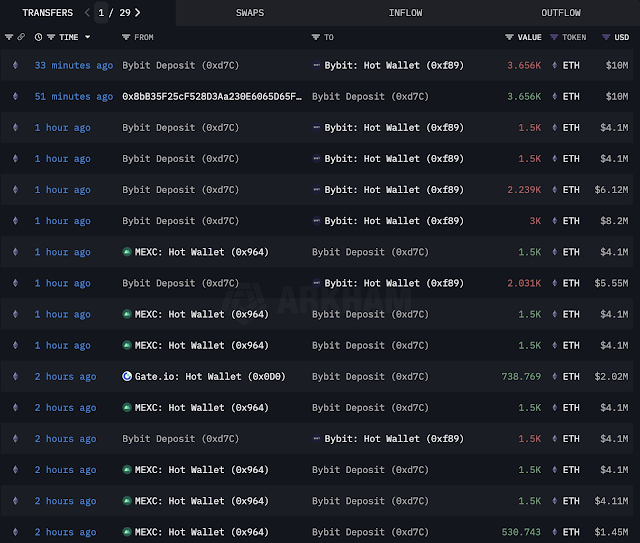The width and height of the screenshot is (640, 543).
Task: Click the Gate.io logo icon
Action: pos(127,376)
